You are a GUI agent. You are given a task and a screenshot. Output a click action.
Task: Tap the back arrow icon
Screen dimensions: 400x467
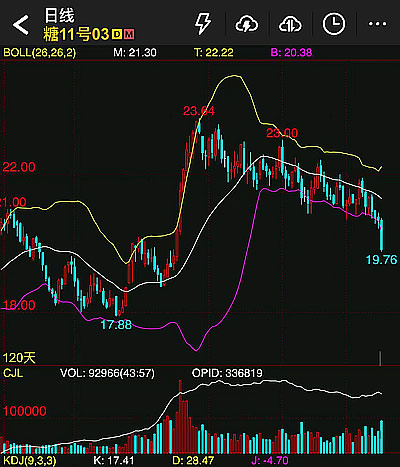point(21,25)
